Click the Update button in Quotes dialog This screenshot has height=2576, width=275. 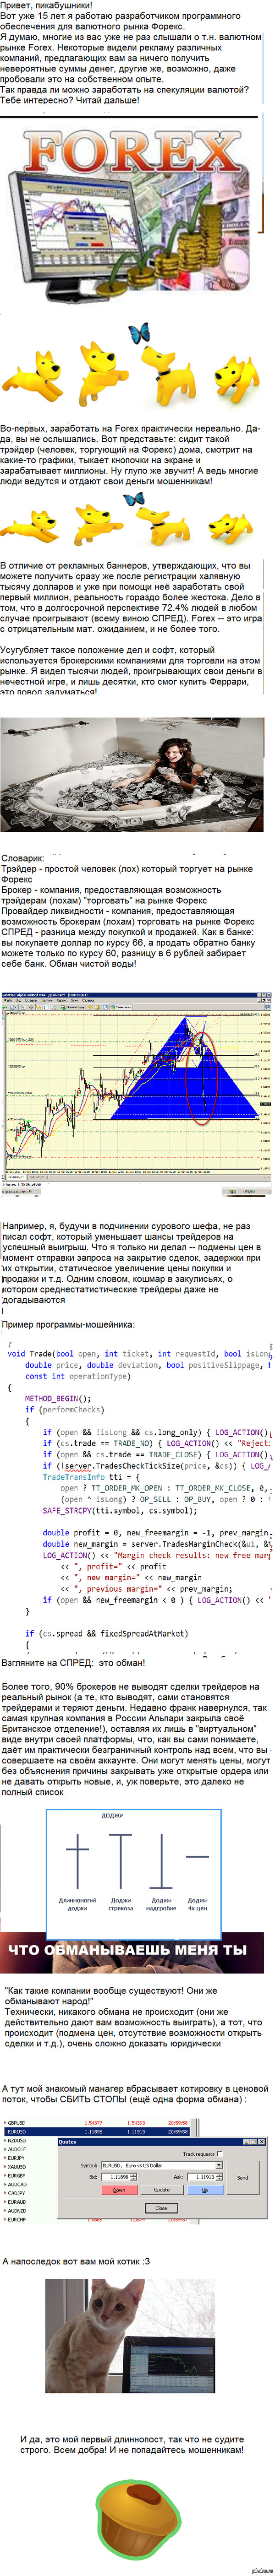[x=161, y=2190]
